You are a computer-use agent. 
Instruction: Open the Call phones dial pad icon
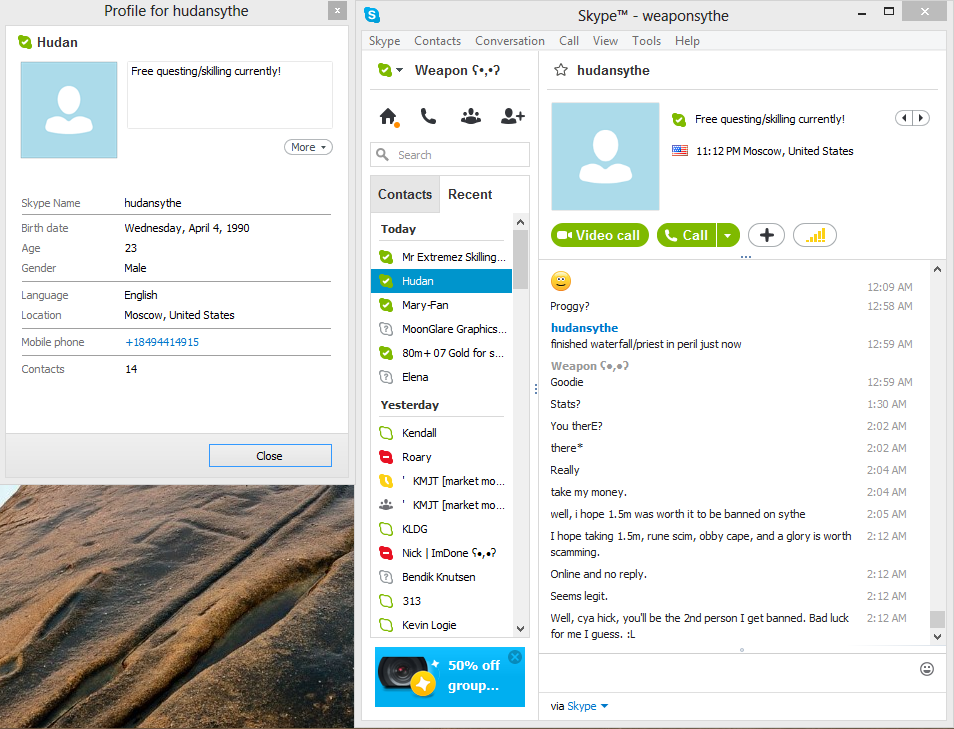click(428, 116)
